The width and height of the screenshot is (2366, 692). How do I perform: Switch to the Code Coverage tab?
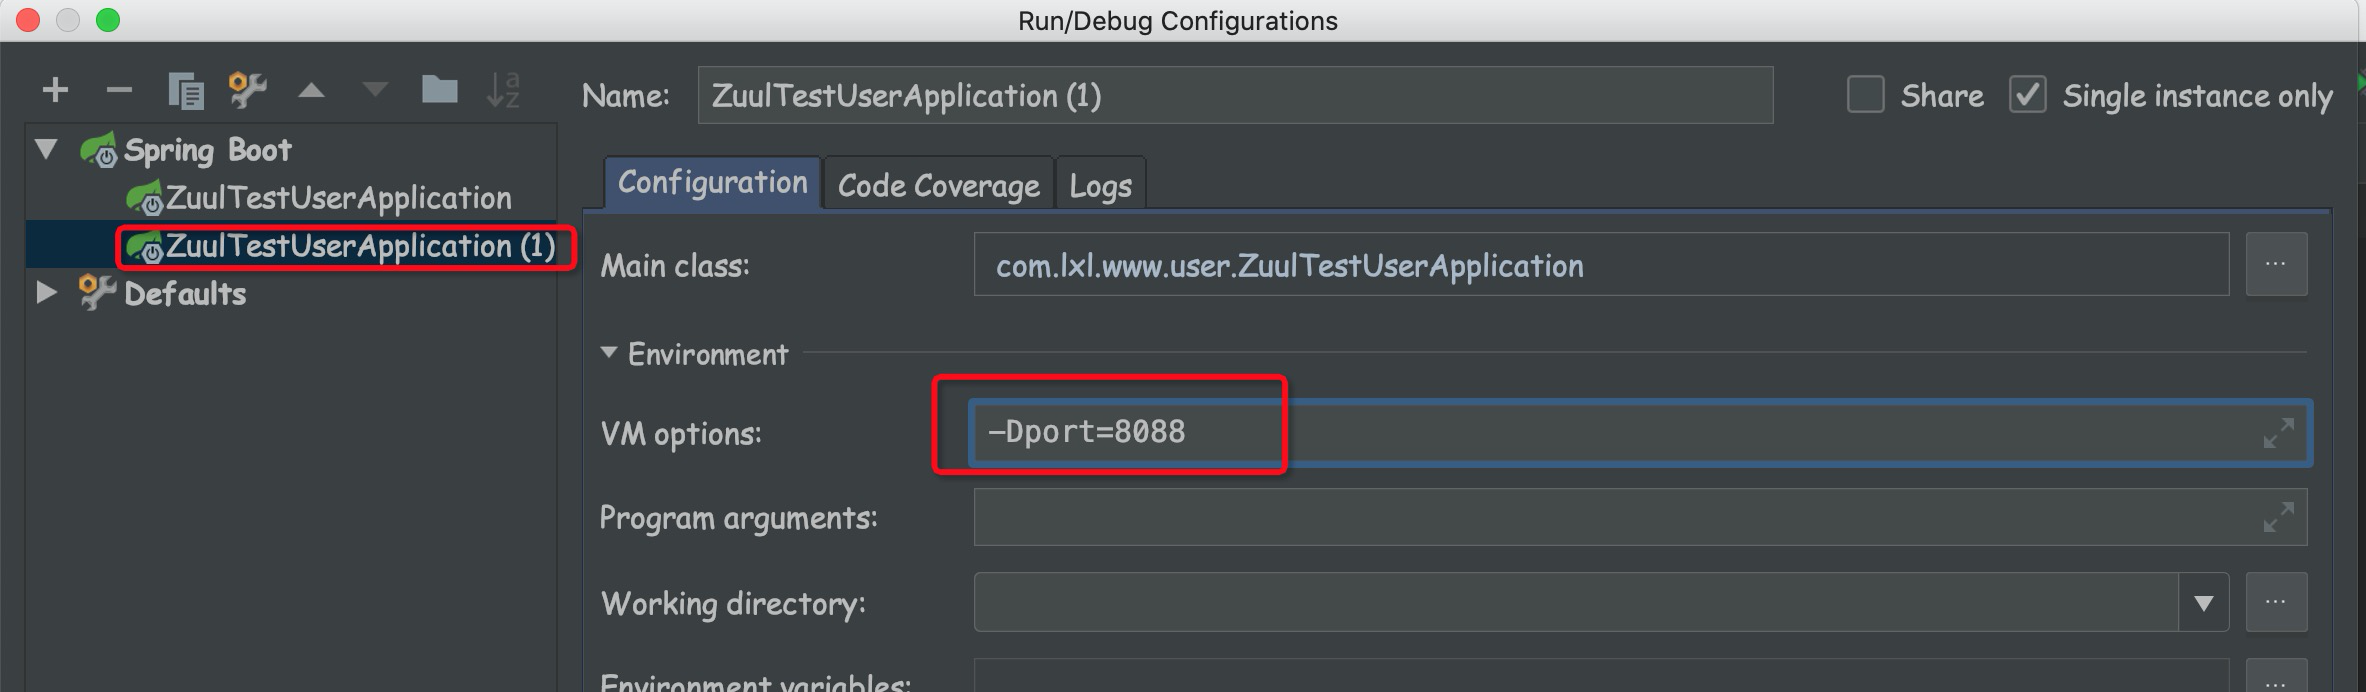click(x=938, y=185)
